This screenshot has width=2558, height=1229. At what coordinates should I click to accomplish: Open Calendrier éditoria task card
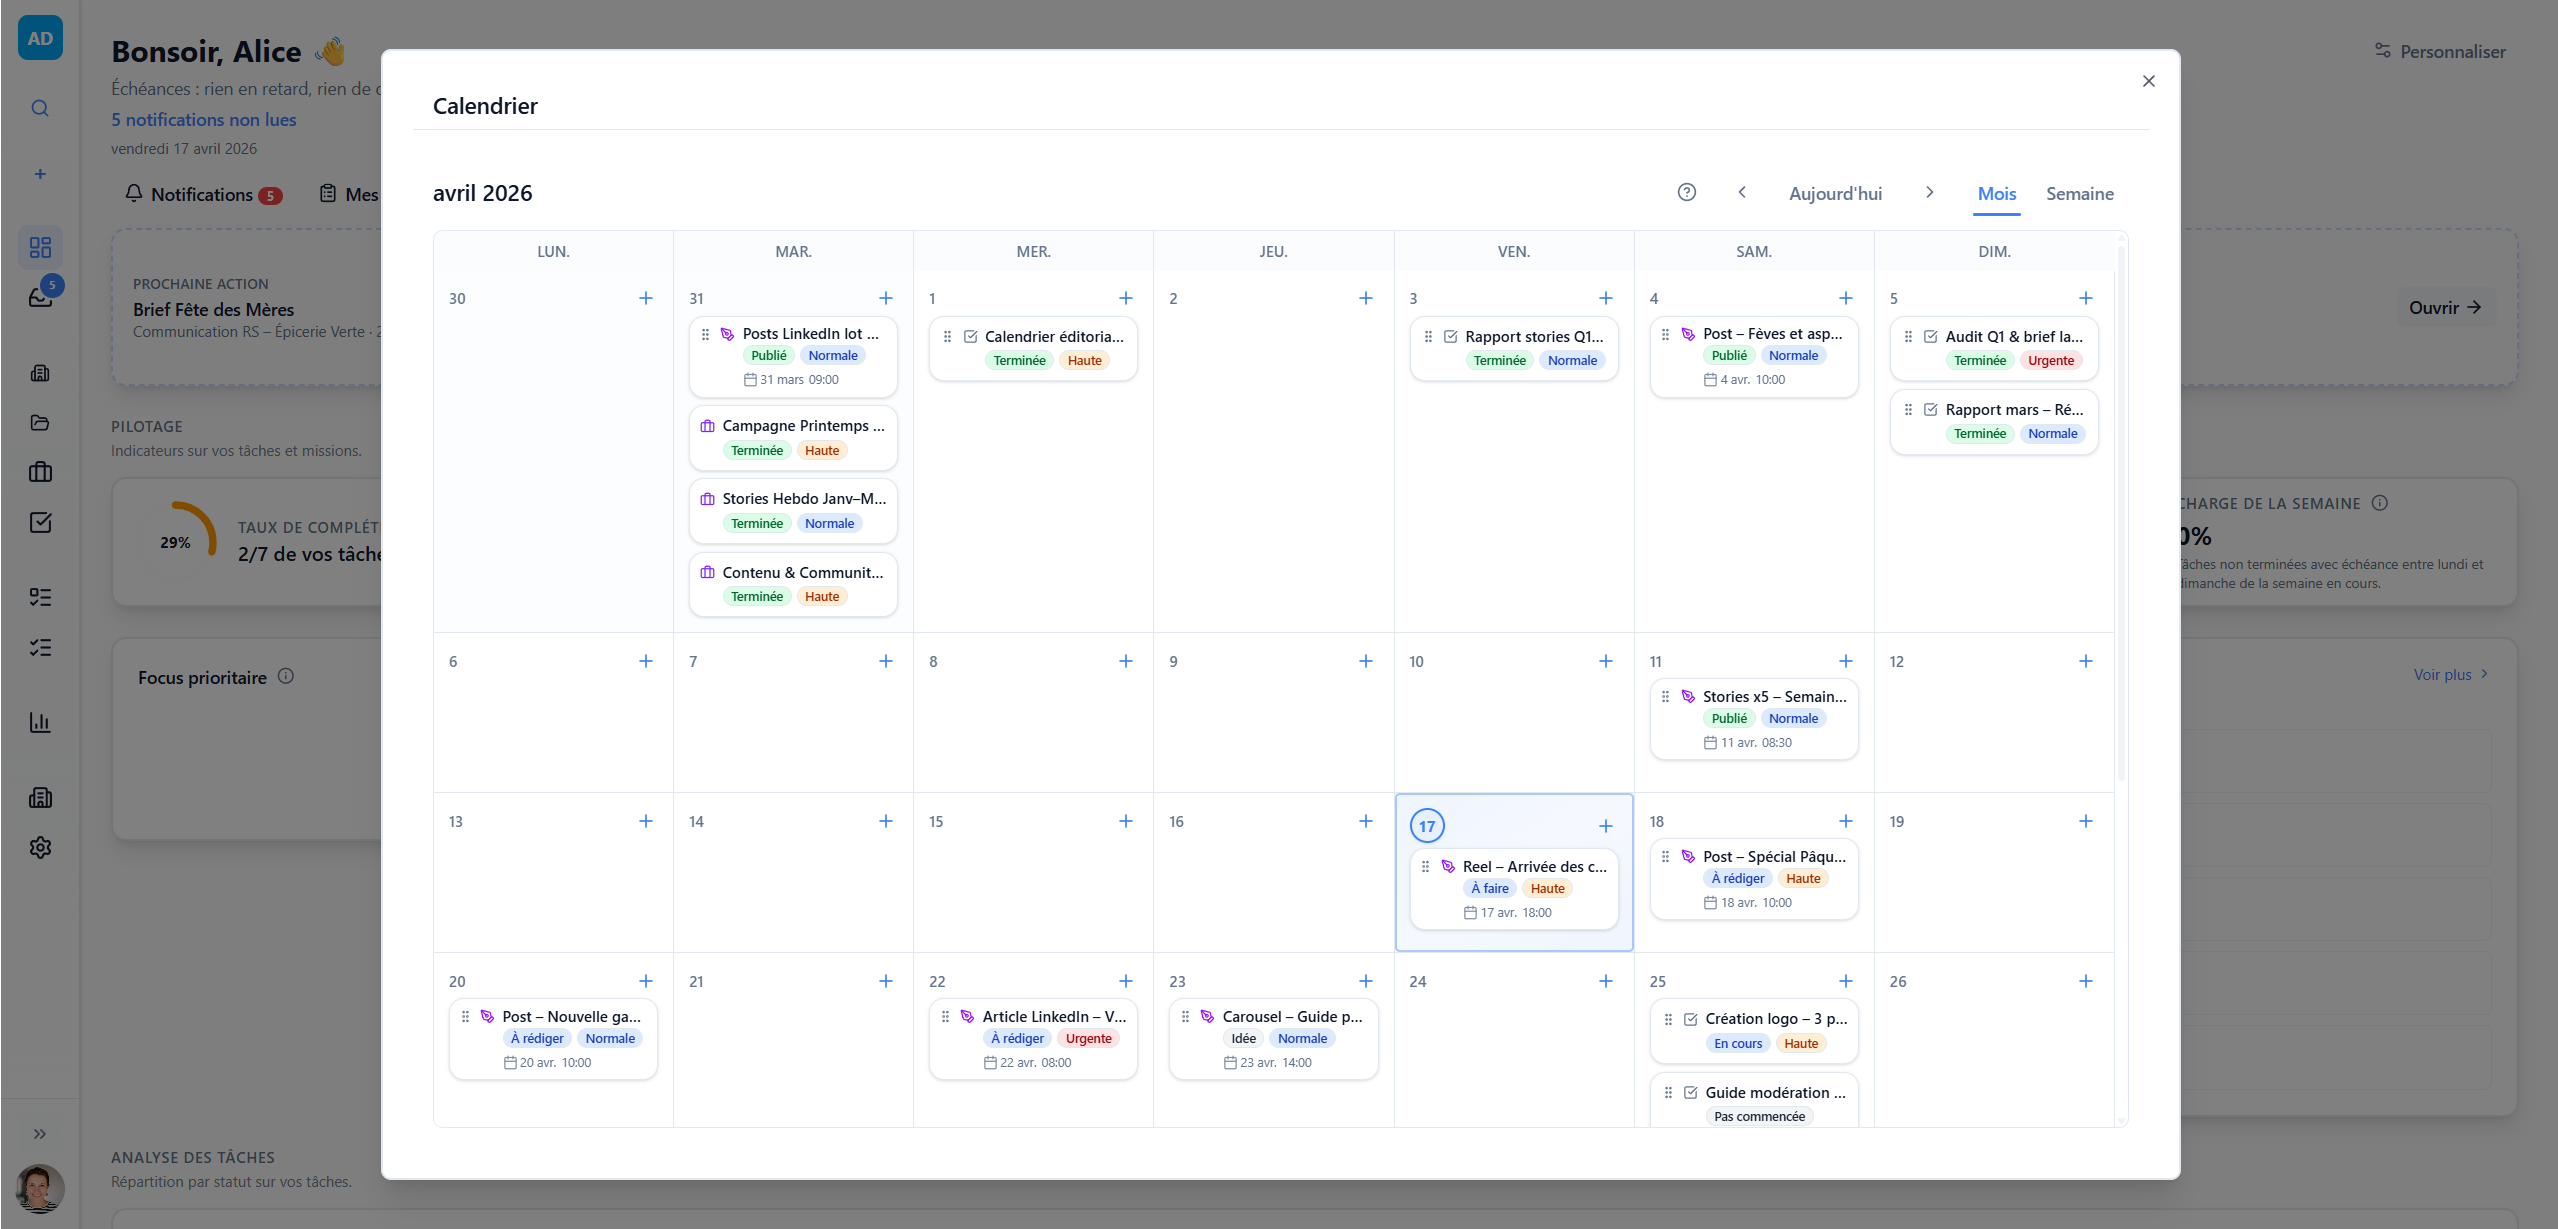tap(1033, 348)
